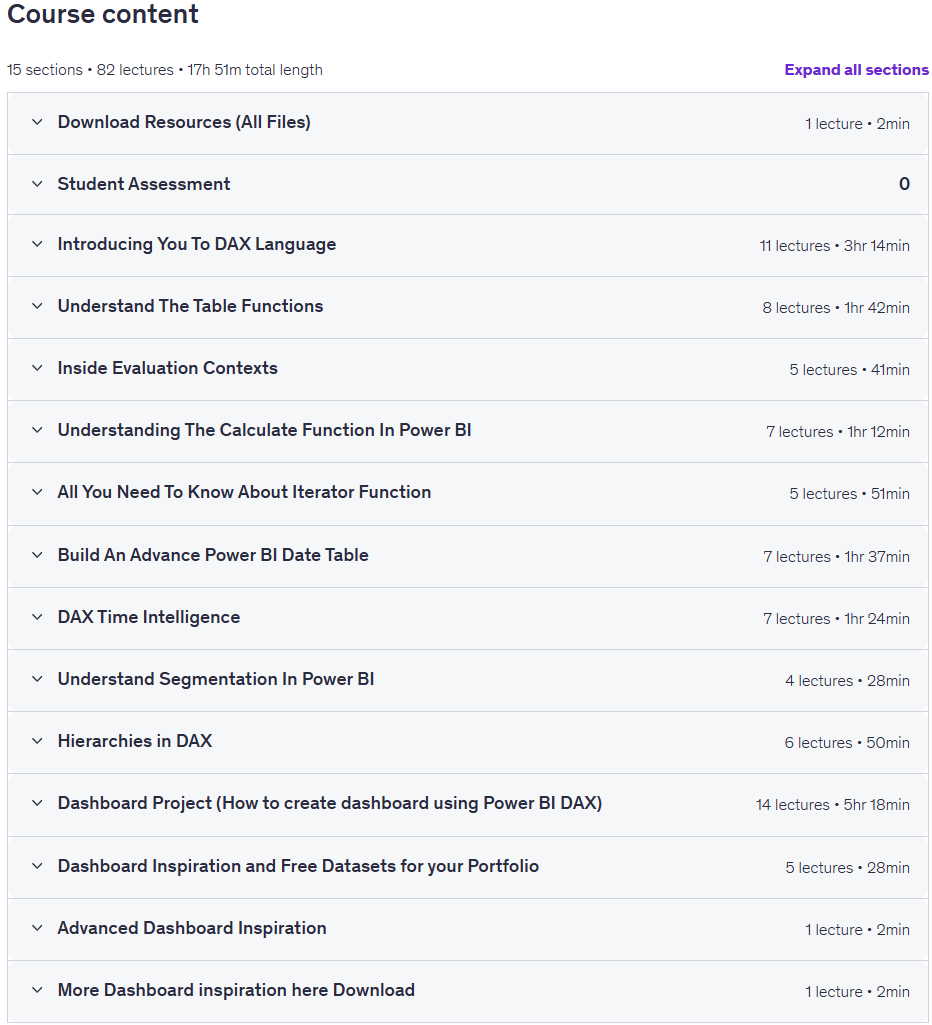Click the "14 lectures • 5hr 18min" duration
Viewport: 932px width, 1025px height.
click(x=833, y=805)
